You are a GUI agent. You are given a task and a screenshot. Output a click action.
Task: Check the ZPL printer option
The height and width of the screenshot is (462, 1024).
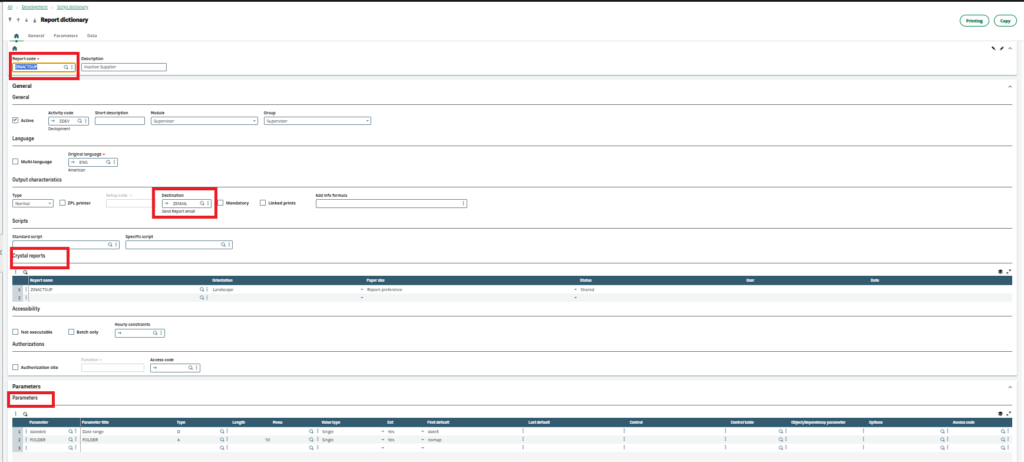tap(62, 203)
